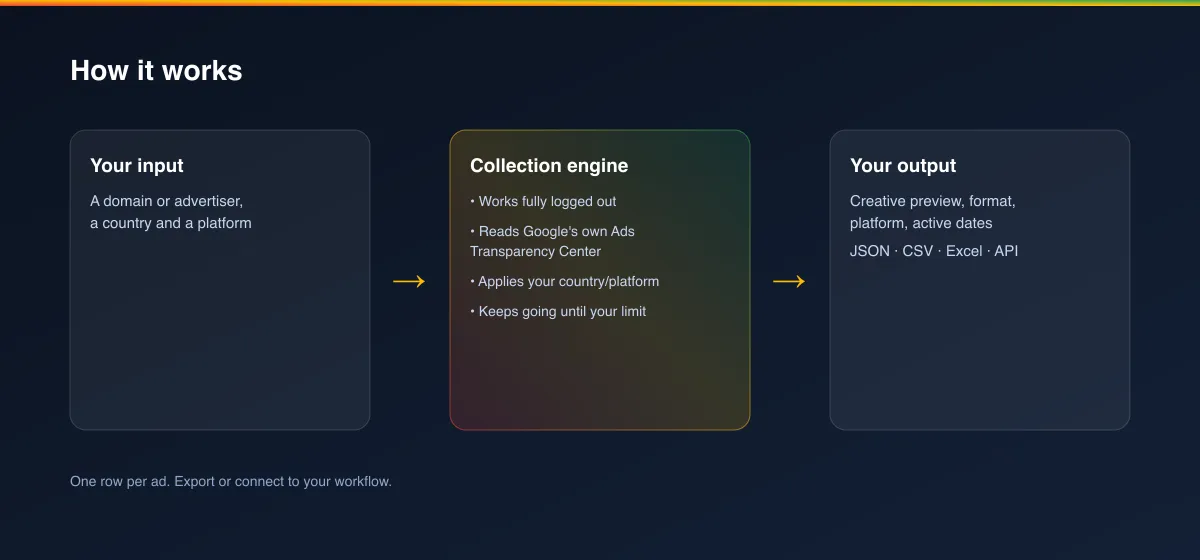This screenshot has height=560, width=1200.
Task: Click the Excel format label
Action: tap(964, 251)
